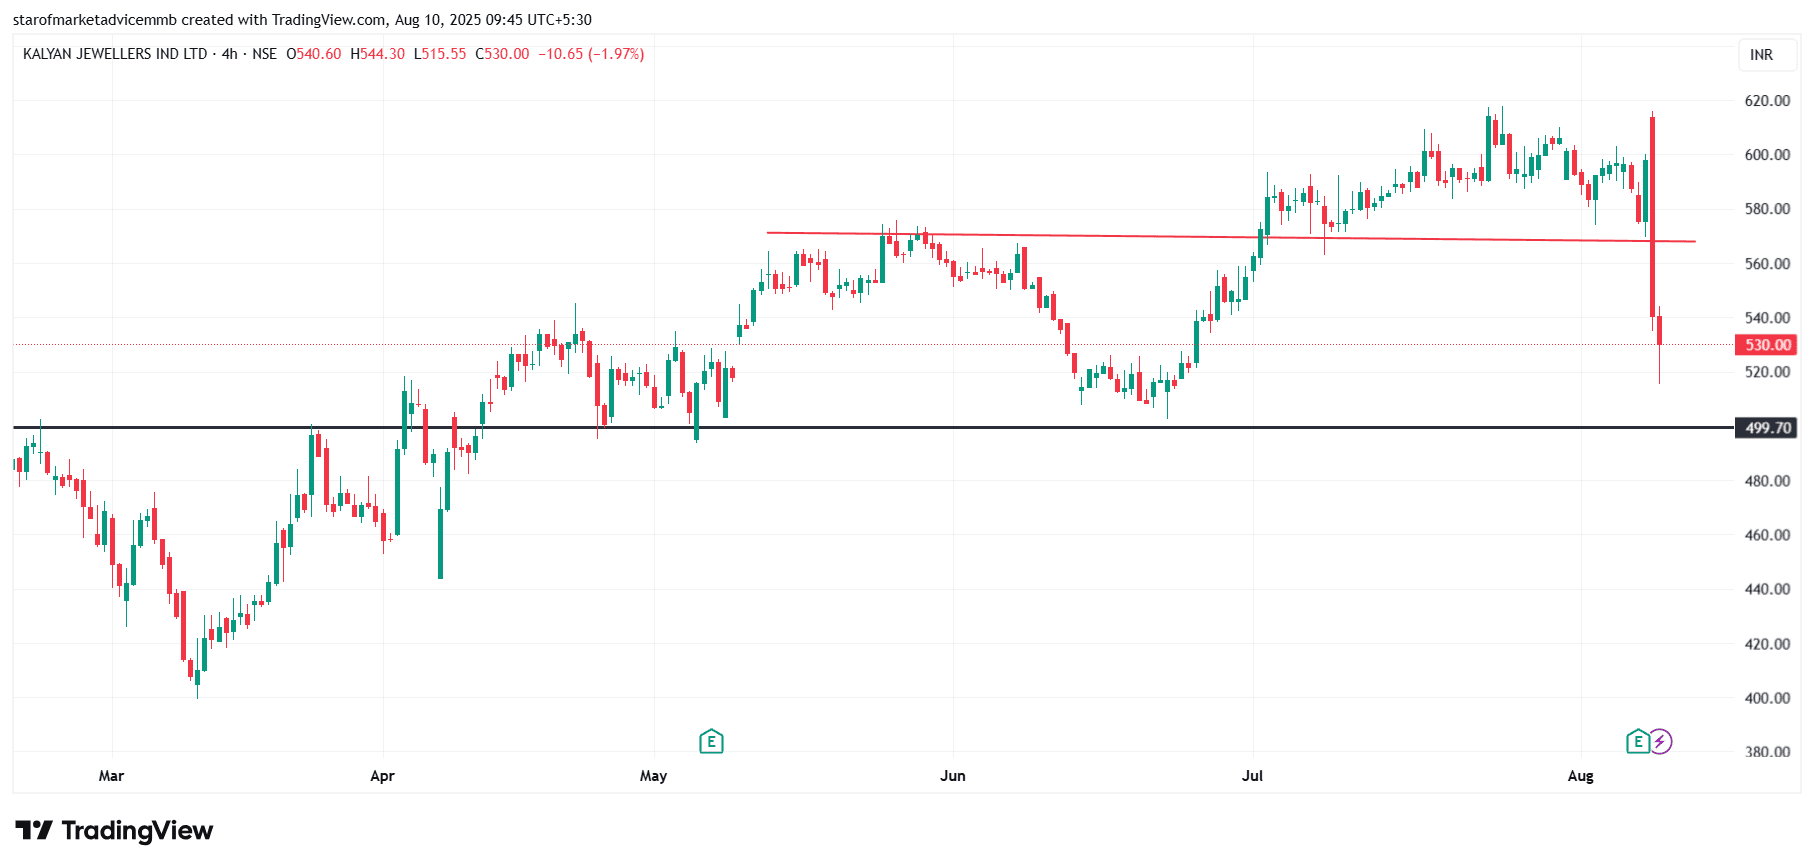Click the low value L515.55

coord(440,54)
